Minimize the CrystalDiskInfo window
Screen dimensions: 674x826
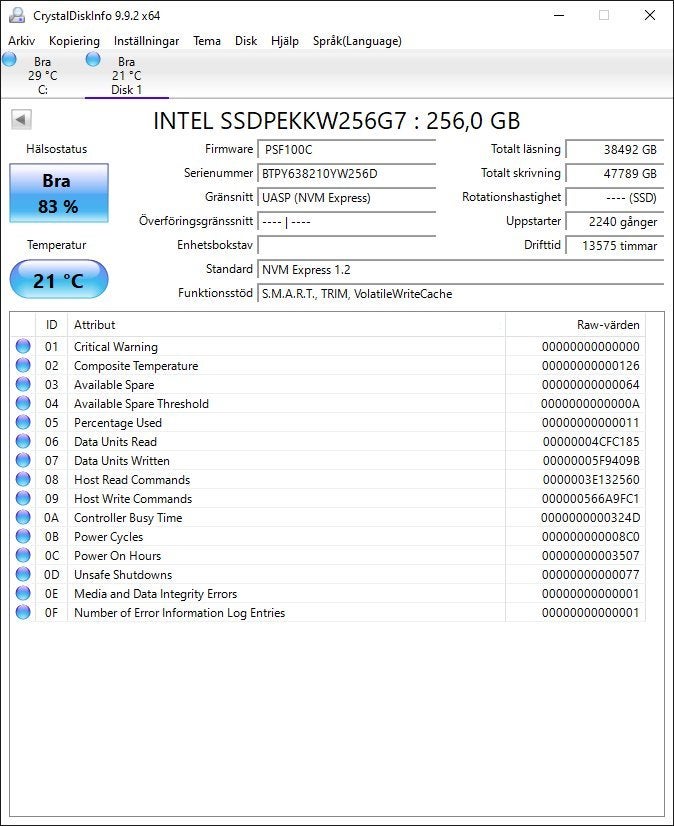point(559,15)
